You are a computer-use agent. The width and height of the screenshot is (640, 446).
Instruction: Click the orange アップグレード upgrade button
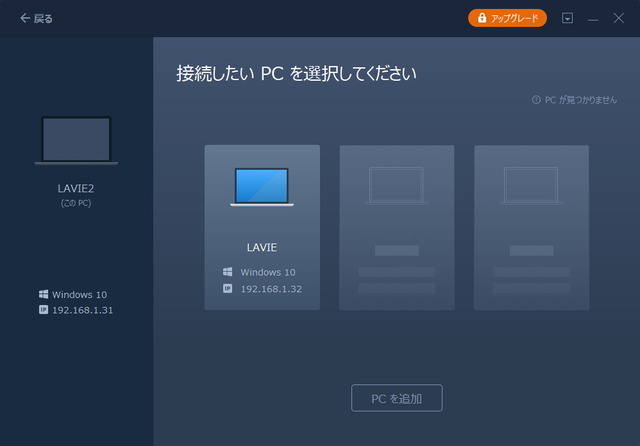[x=507, y=18]
